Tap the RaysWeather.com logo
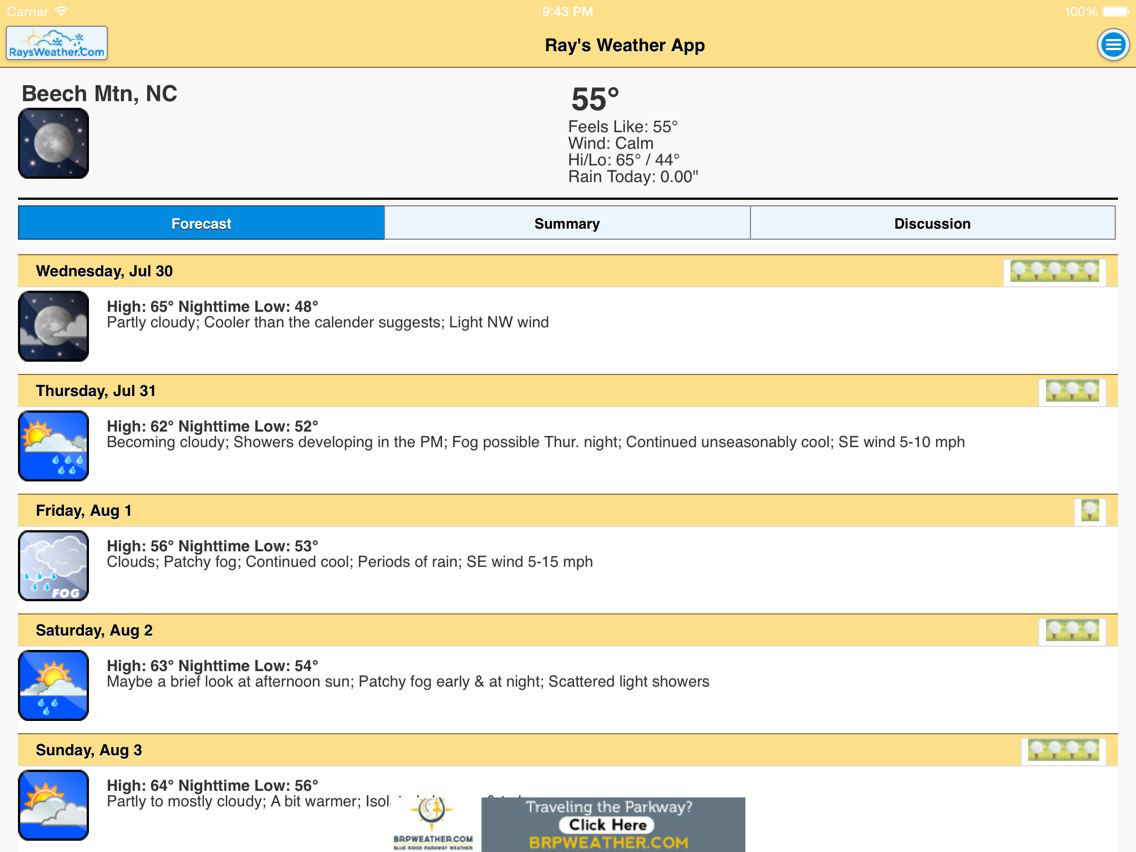This screenshot has height=852, width=1136. point(57,43)
